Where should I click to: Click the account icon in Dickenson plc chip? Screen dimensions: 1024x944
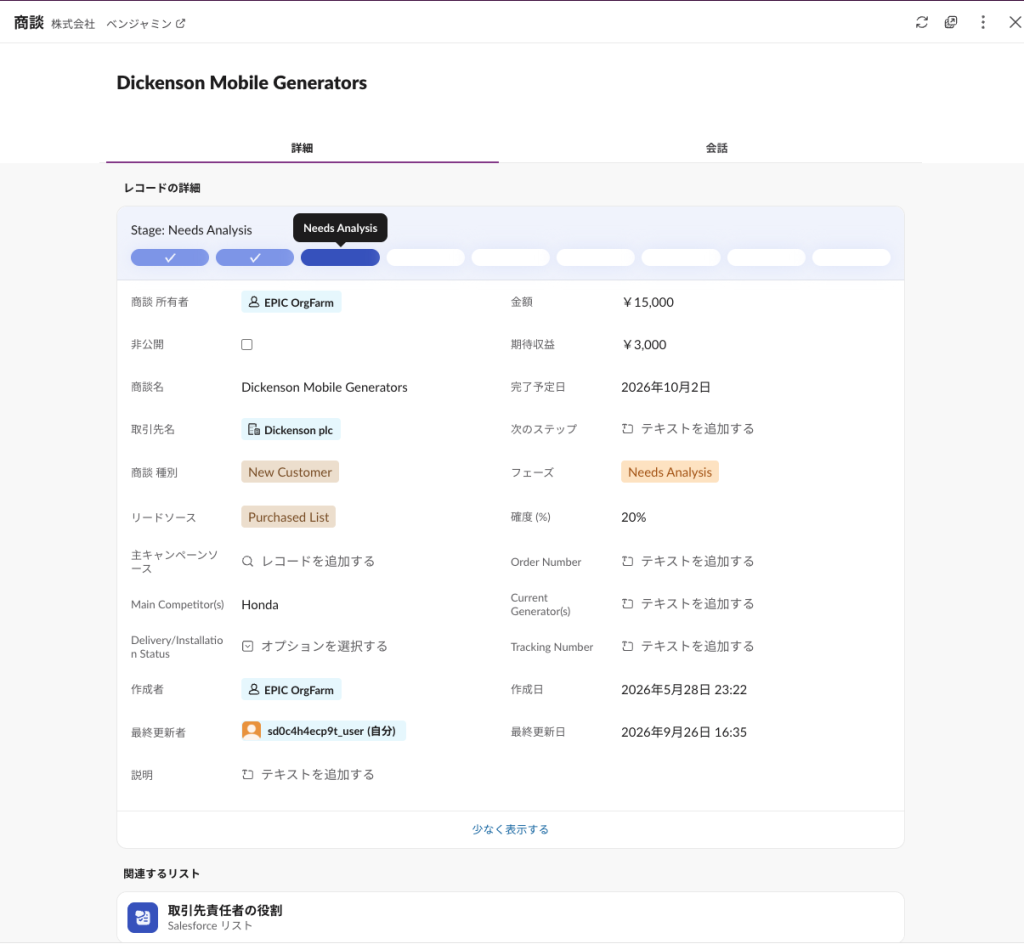pos(253,430)
